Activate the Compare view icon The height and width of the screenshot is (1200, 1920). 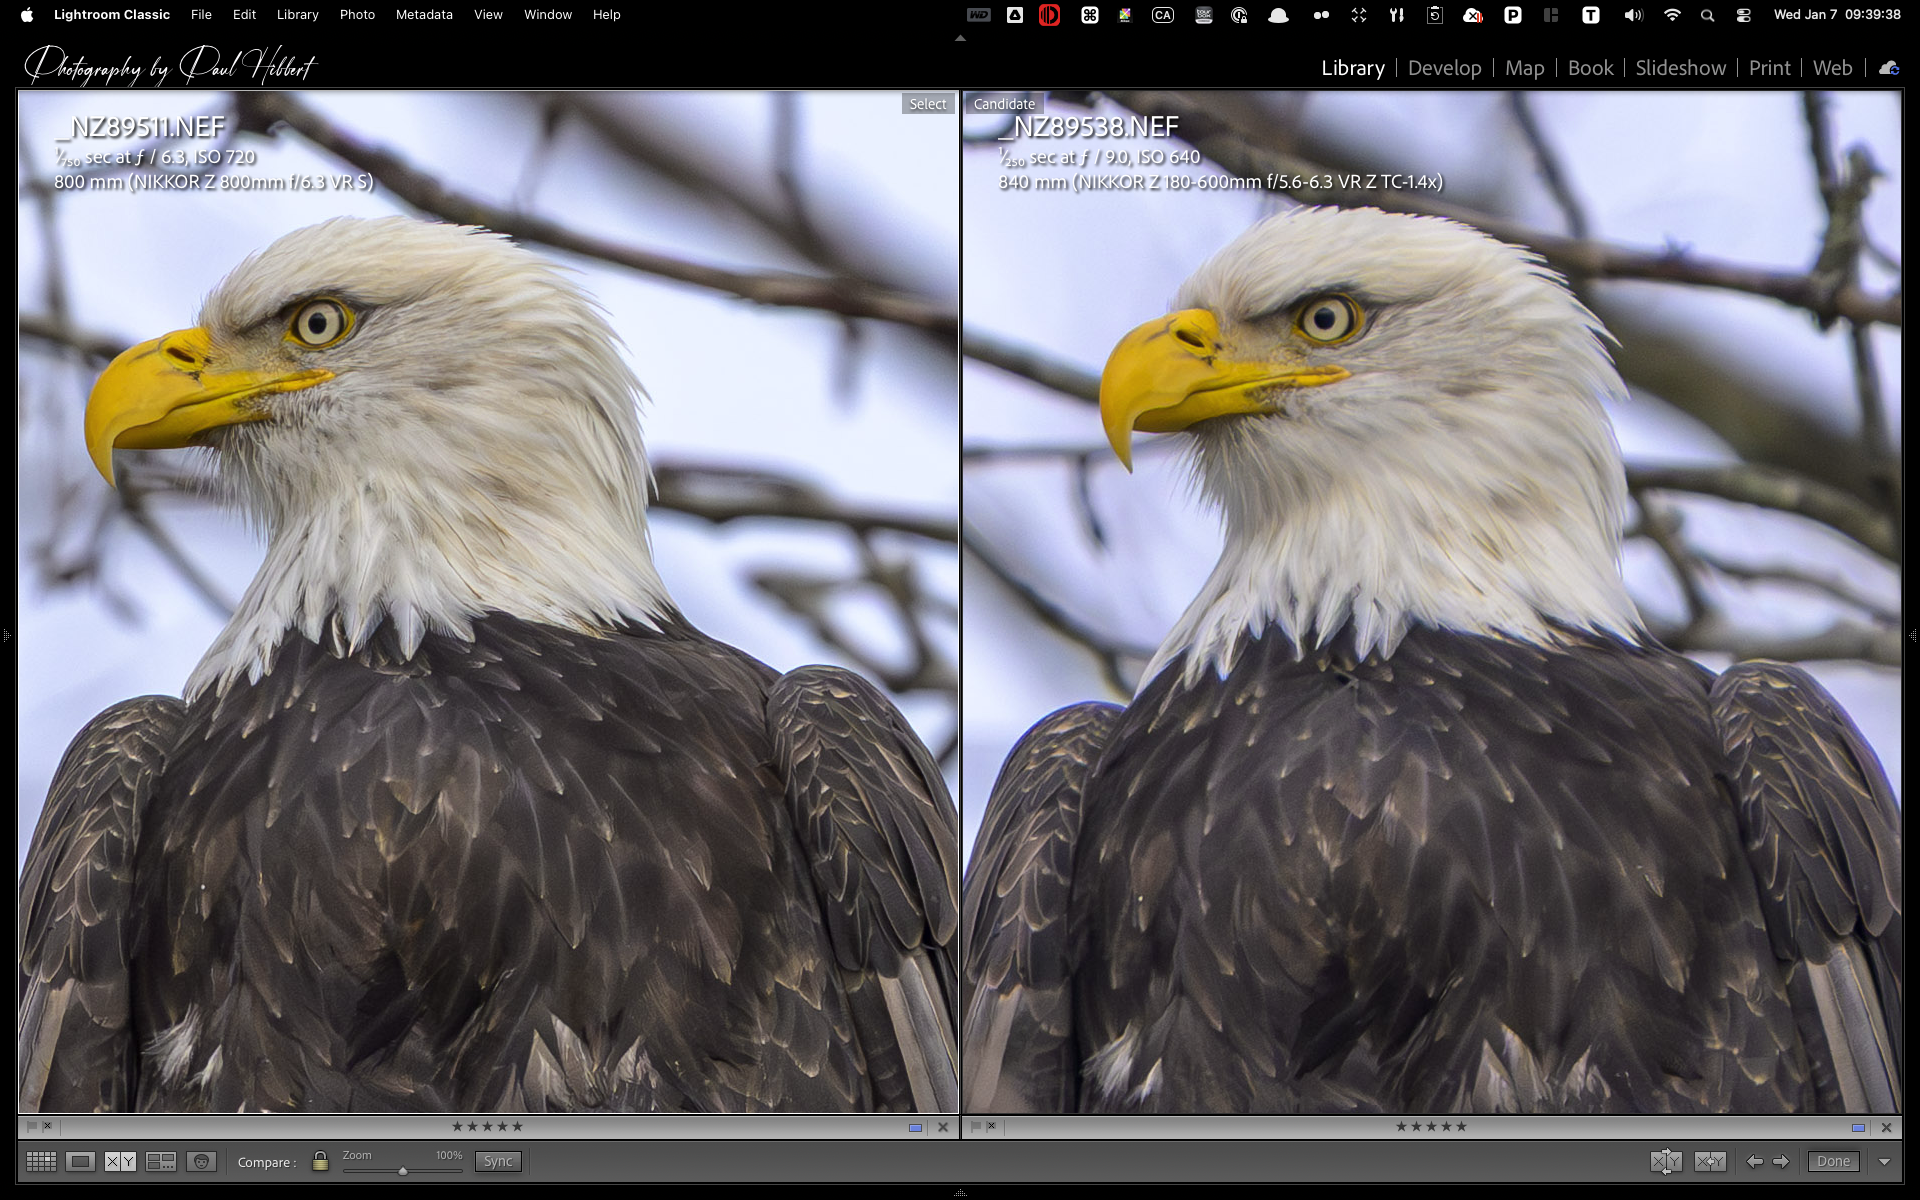pos(121,1161)
